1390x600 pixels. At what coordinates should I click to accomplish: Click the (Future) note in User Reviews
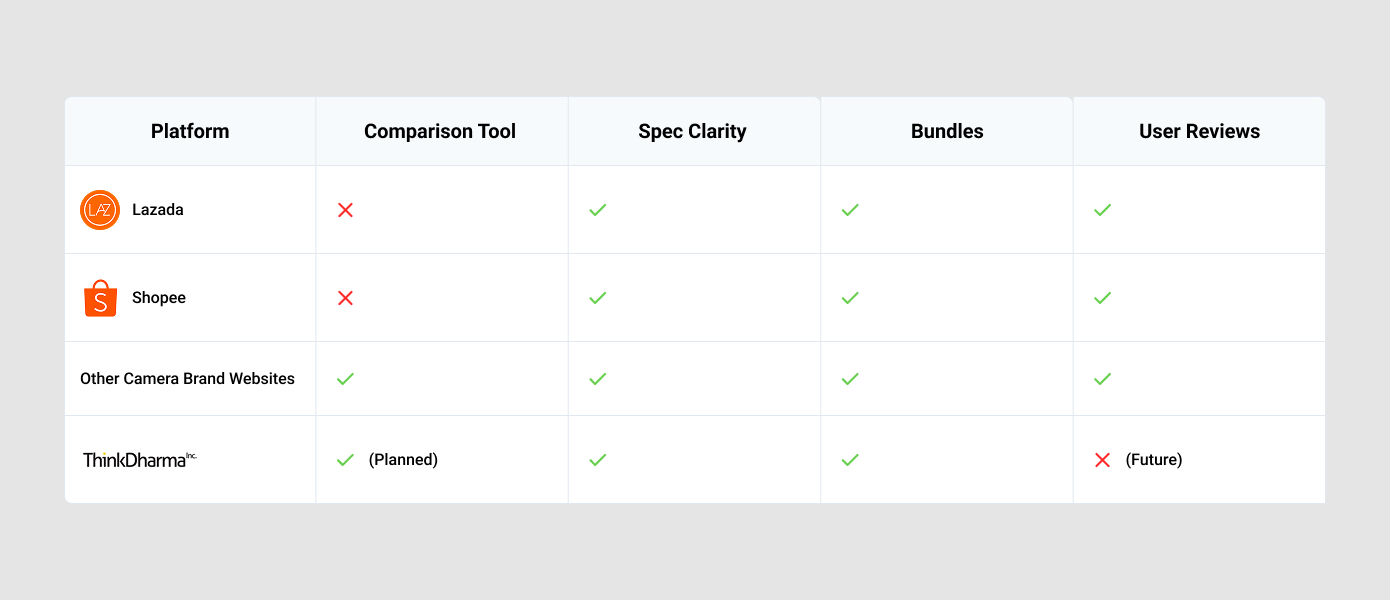point(1154,460)
